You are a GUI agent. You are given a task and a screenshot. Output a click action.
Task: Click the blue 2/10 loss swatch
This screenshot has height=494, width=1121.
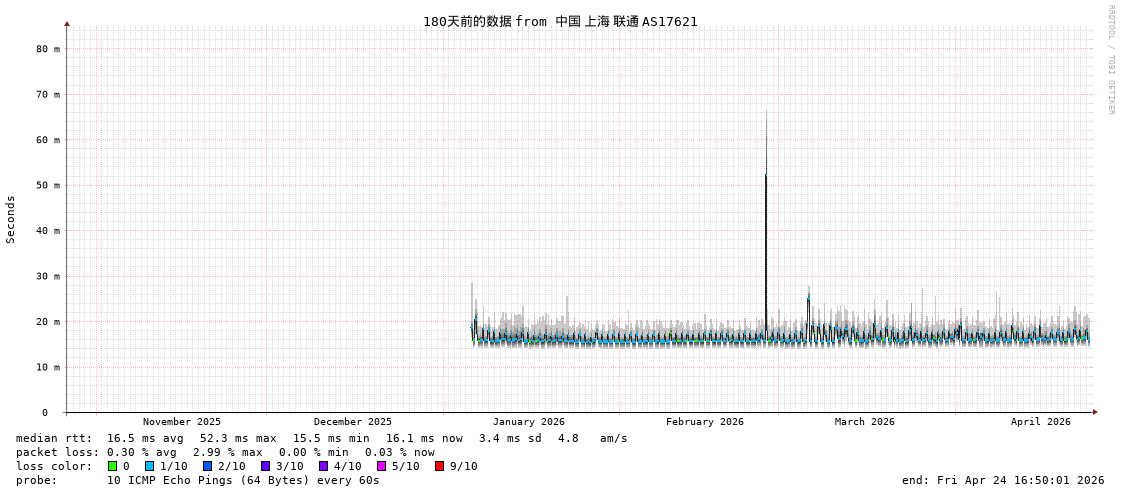[208, 466]
